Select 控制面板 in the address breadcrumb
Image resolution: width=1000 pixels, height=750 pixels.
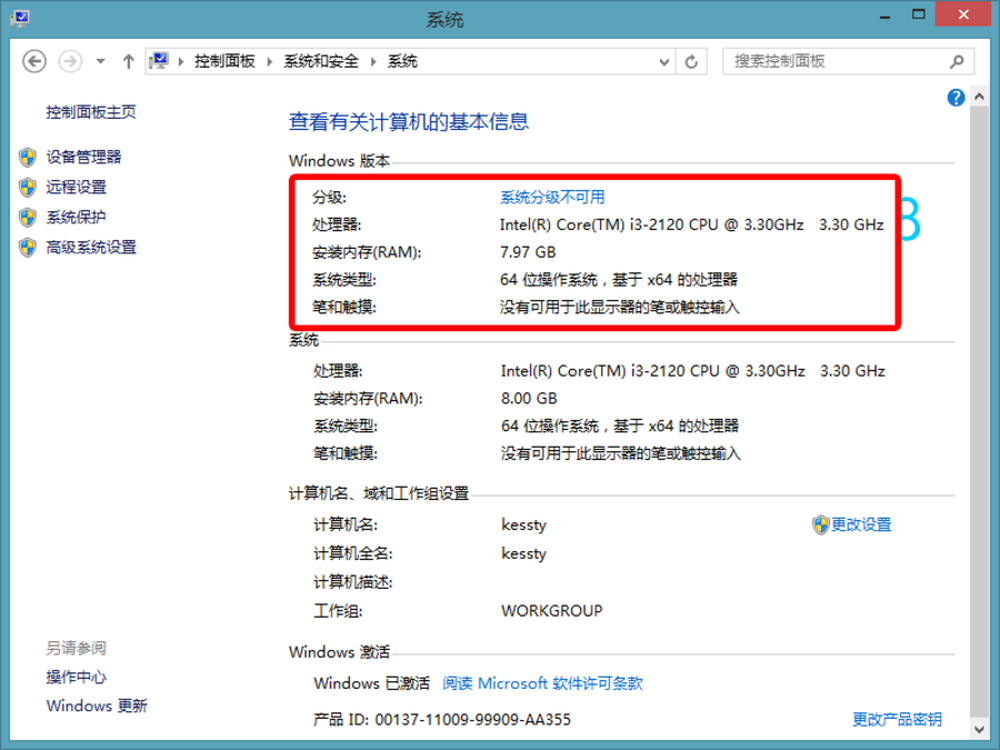224,61
